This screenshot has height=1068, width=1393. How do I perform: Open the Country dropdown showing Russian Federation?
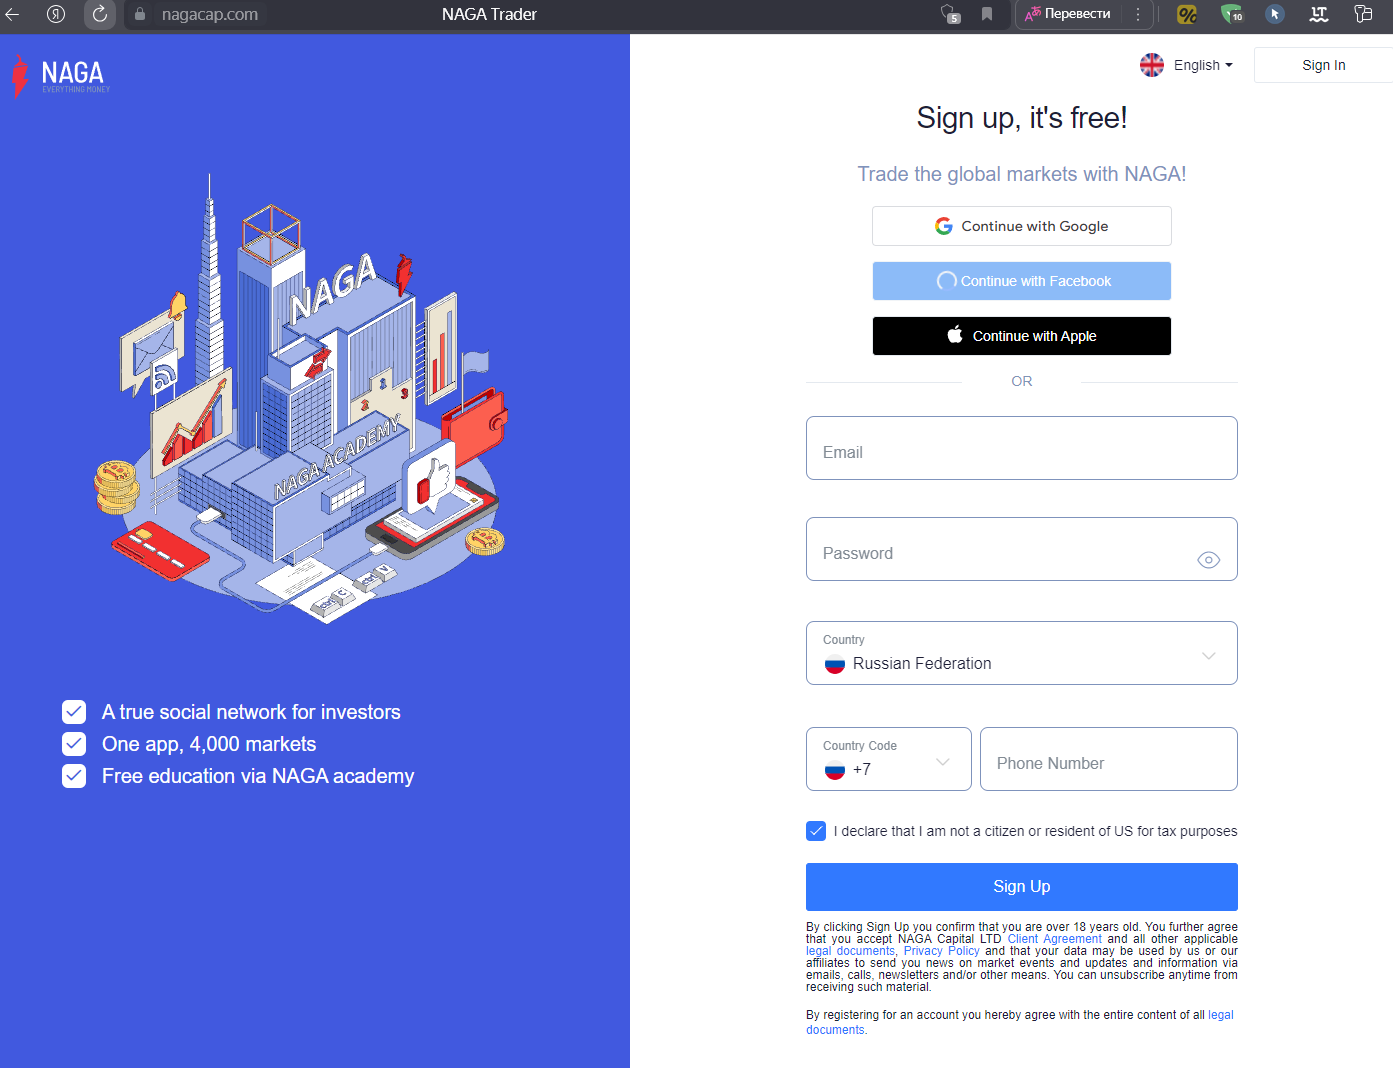pos(1022,653)
